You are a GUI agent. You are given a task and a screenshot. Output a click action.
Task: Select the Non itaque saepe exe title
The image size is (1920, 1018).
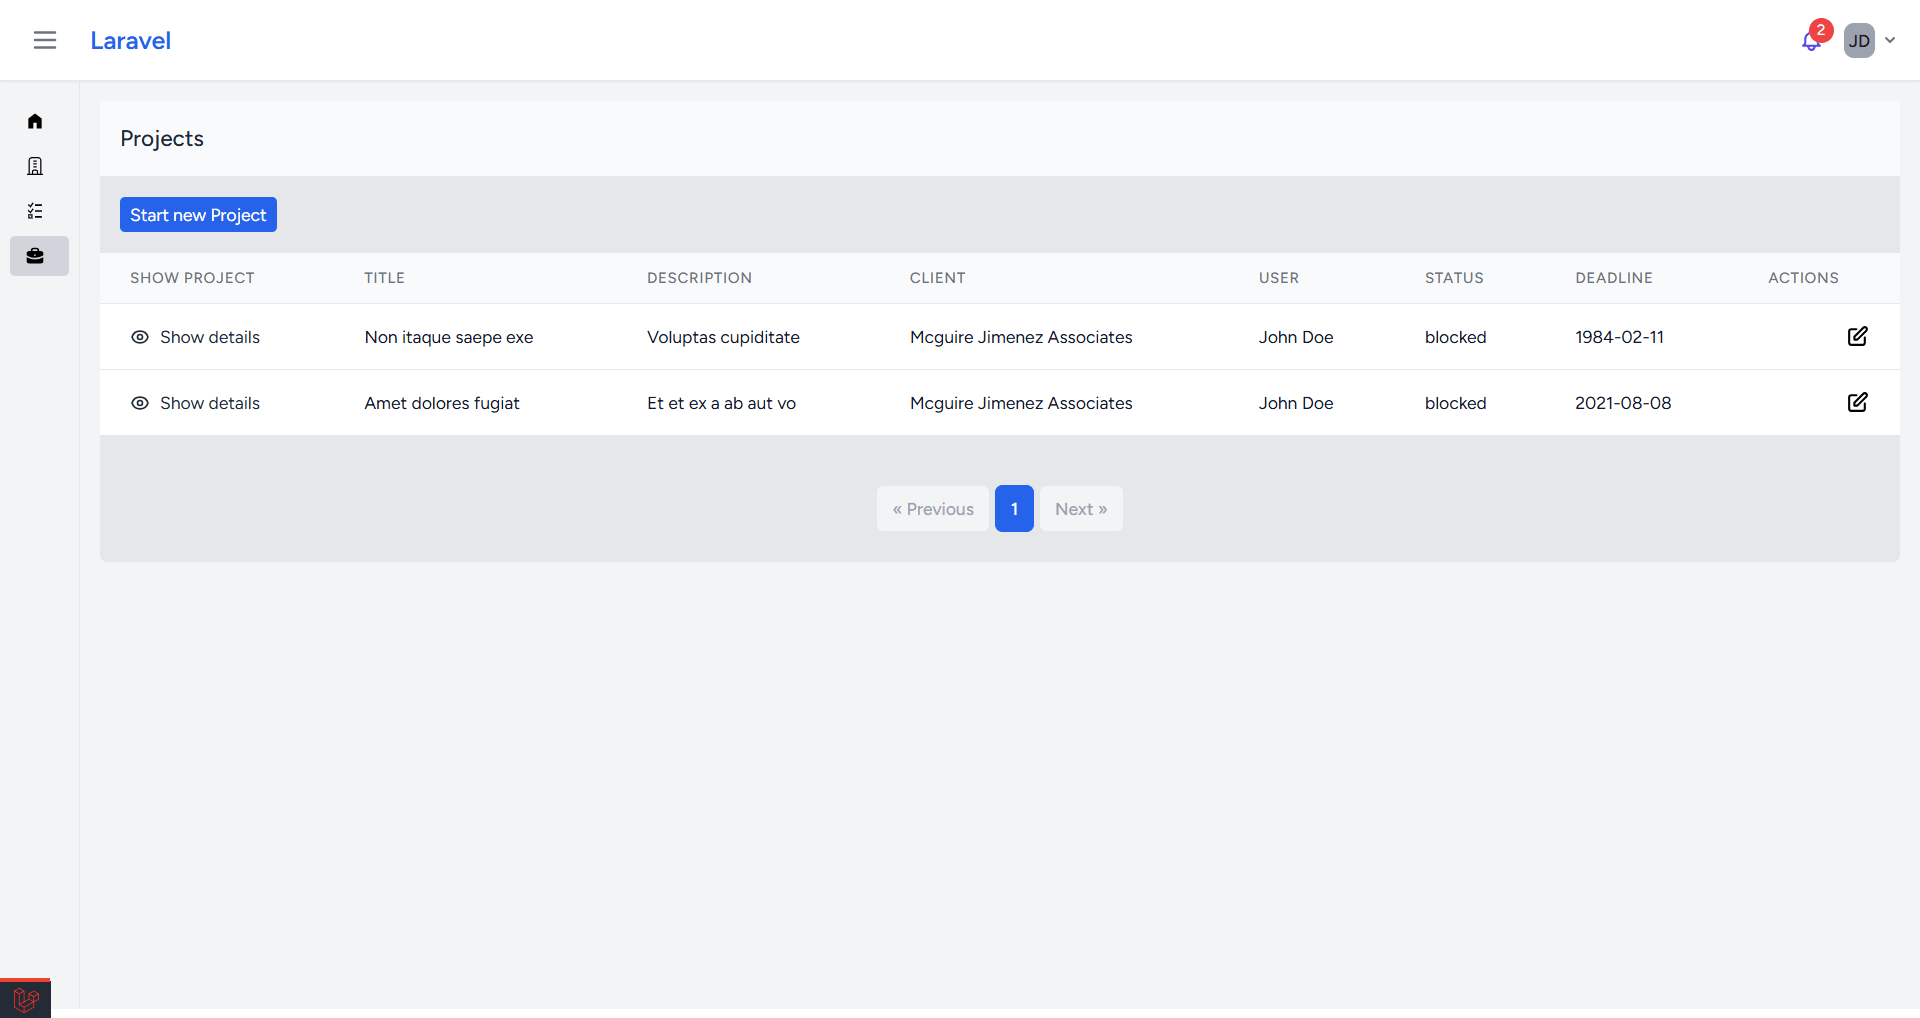point(449,337)
